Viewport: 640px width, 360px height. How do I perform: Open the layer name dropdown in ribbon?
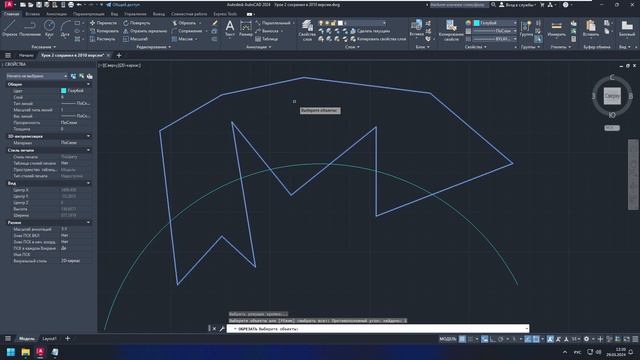coord(362,23)
